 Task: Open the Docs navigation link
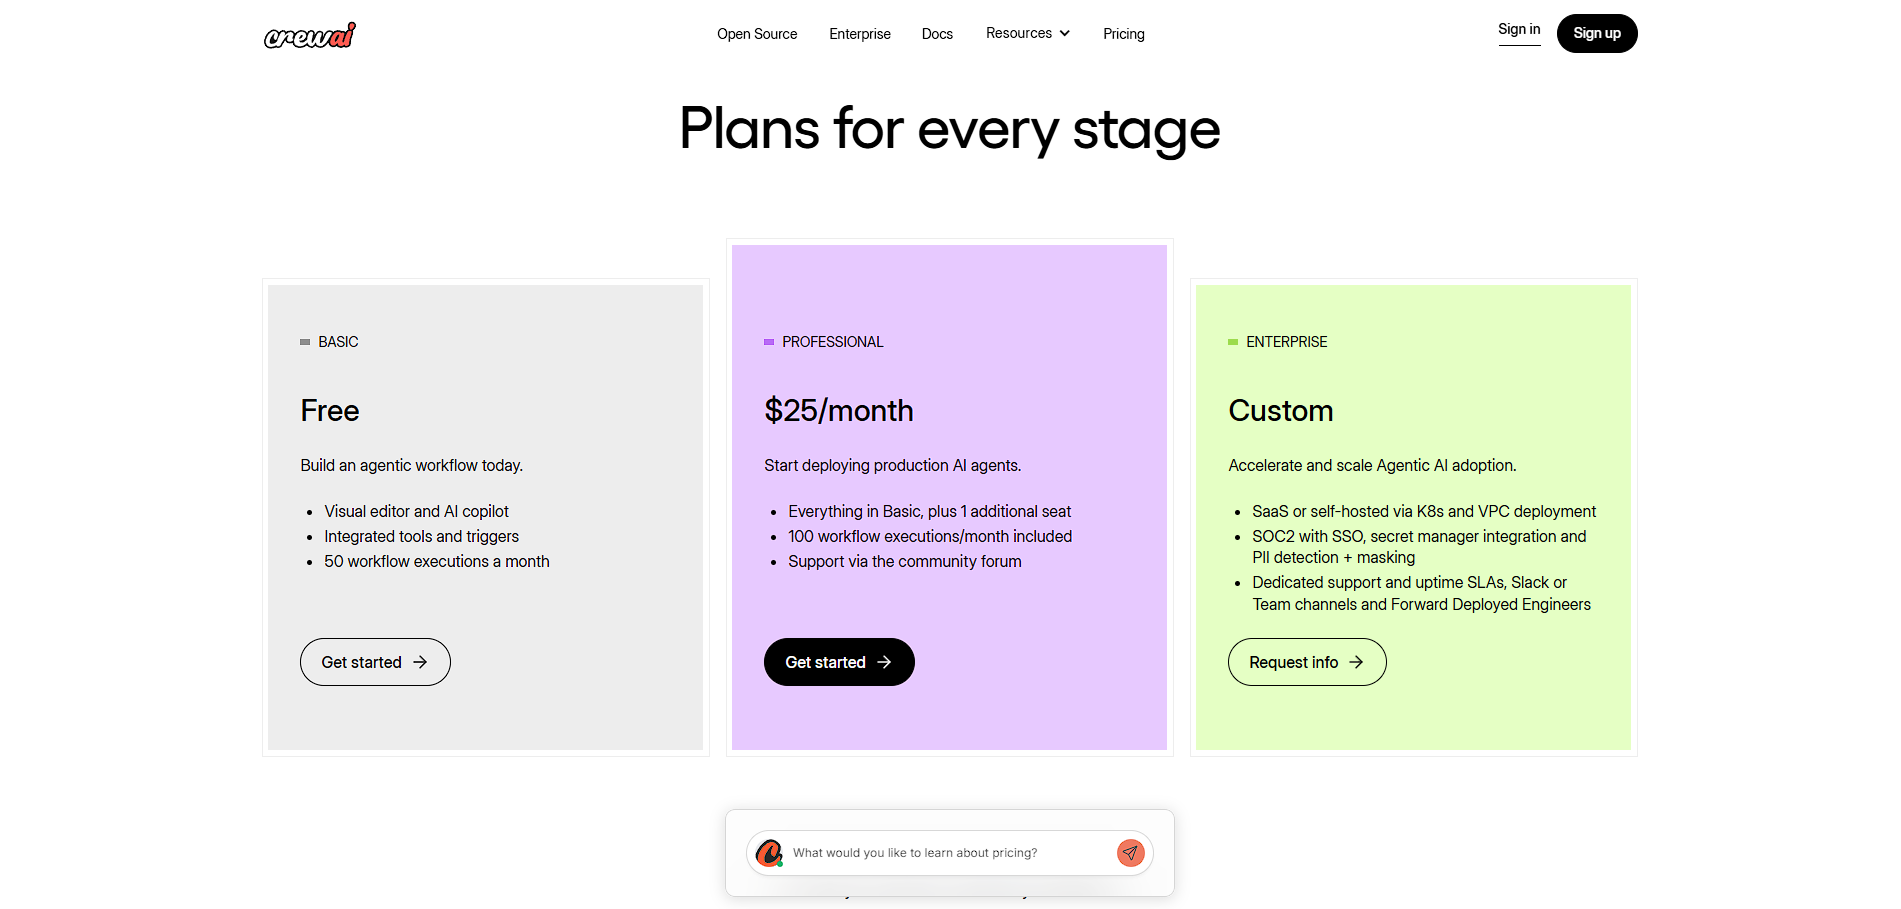(937, 34)
